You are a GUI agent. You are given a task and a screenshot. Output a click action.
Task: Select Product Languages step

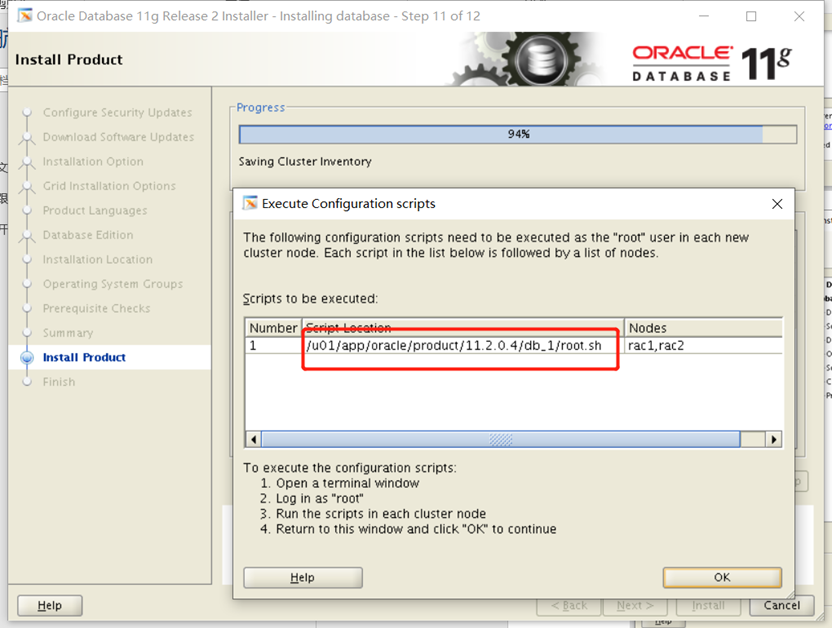click(x=95, y=211)
